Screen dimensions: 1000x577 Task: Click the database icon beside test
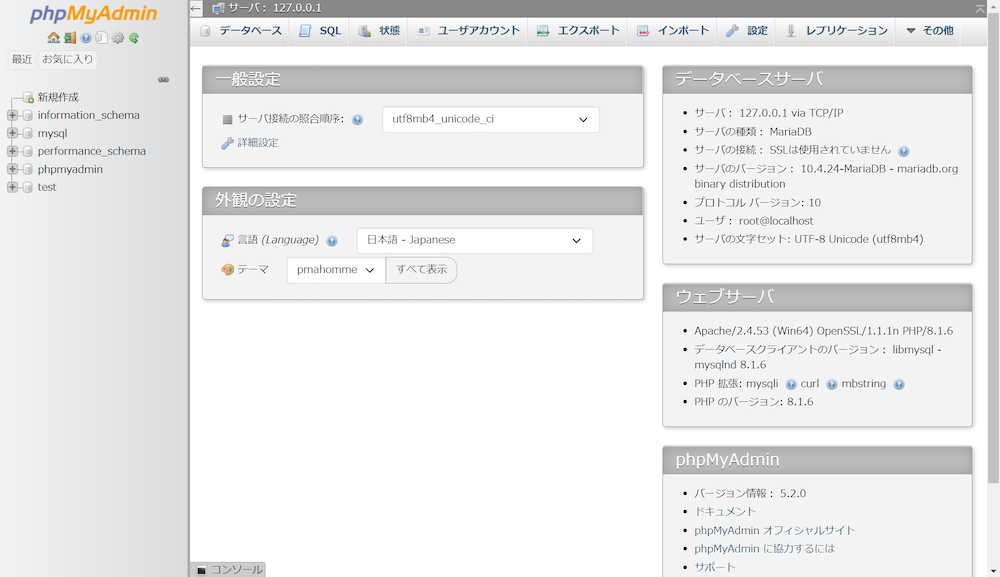point(27,187)
